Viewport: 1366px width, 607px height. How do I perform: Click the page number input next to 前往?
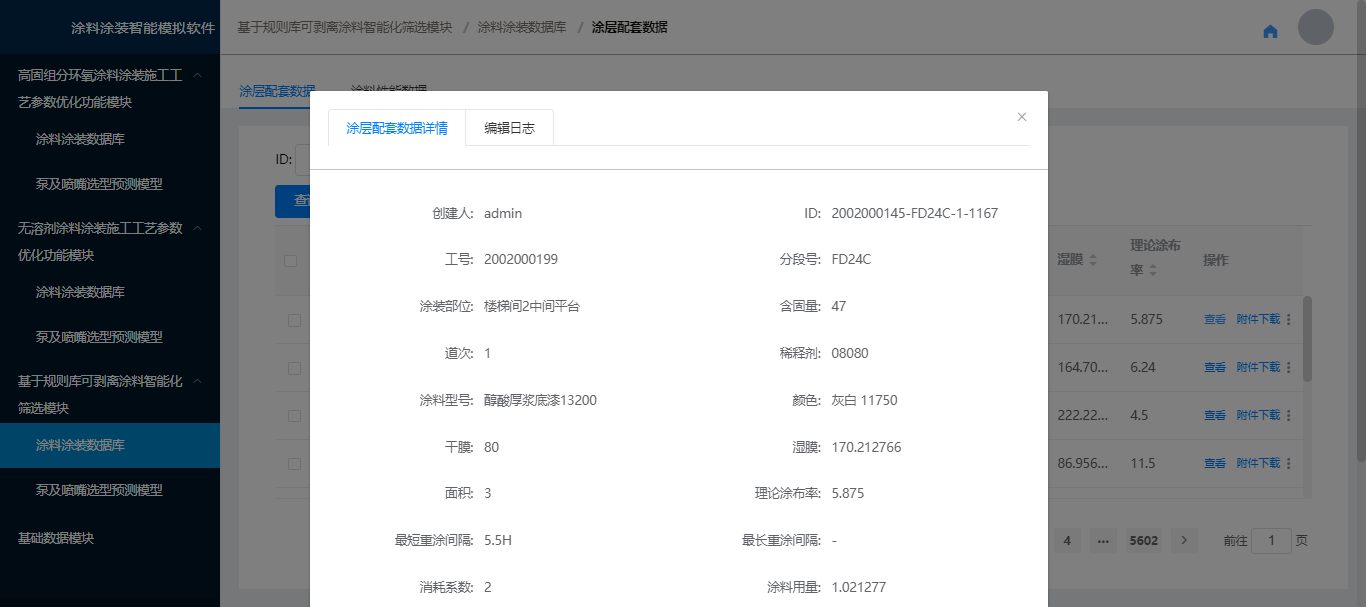pos(1271,541)
